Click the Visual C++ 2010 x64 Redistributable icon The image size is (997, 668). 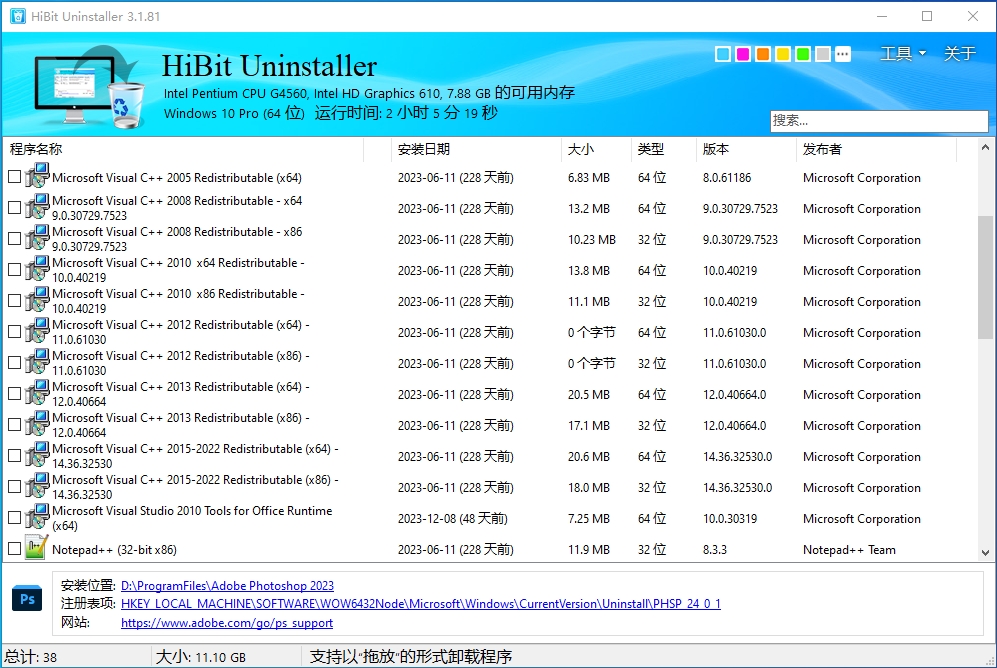tap(37, 269)
